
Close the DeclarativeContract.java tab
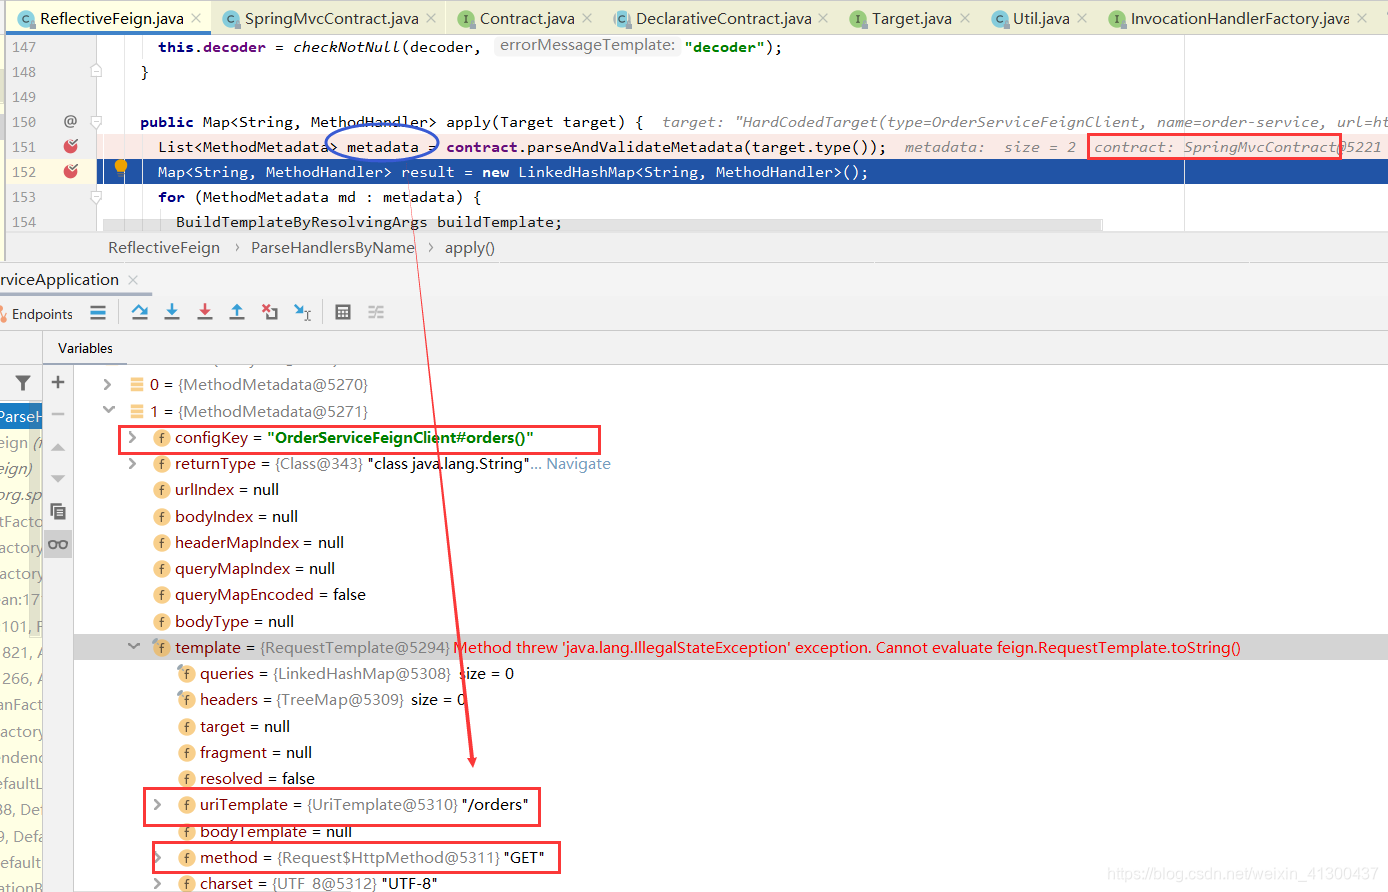[x=823, y=18]
